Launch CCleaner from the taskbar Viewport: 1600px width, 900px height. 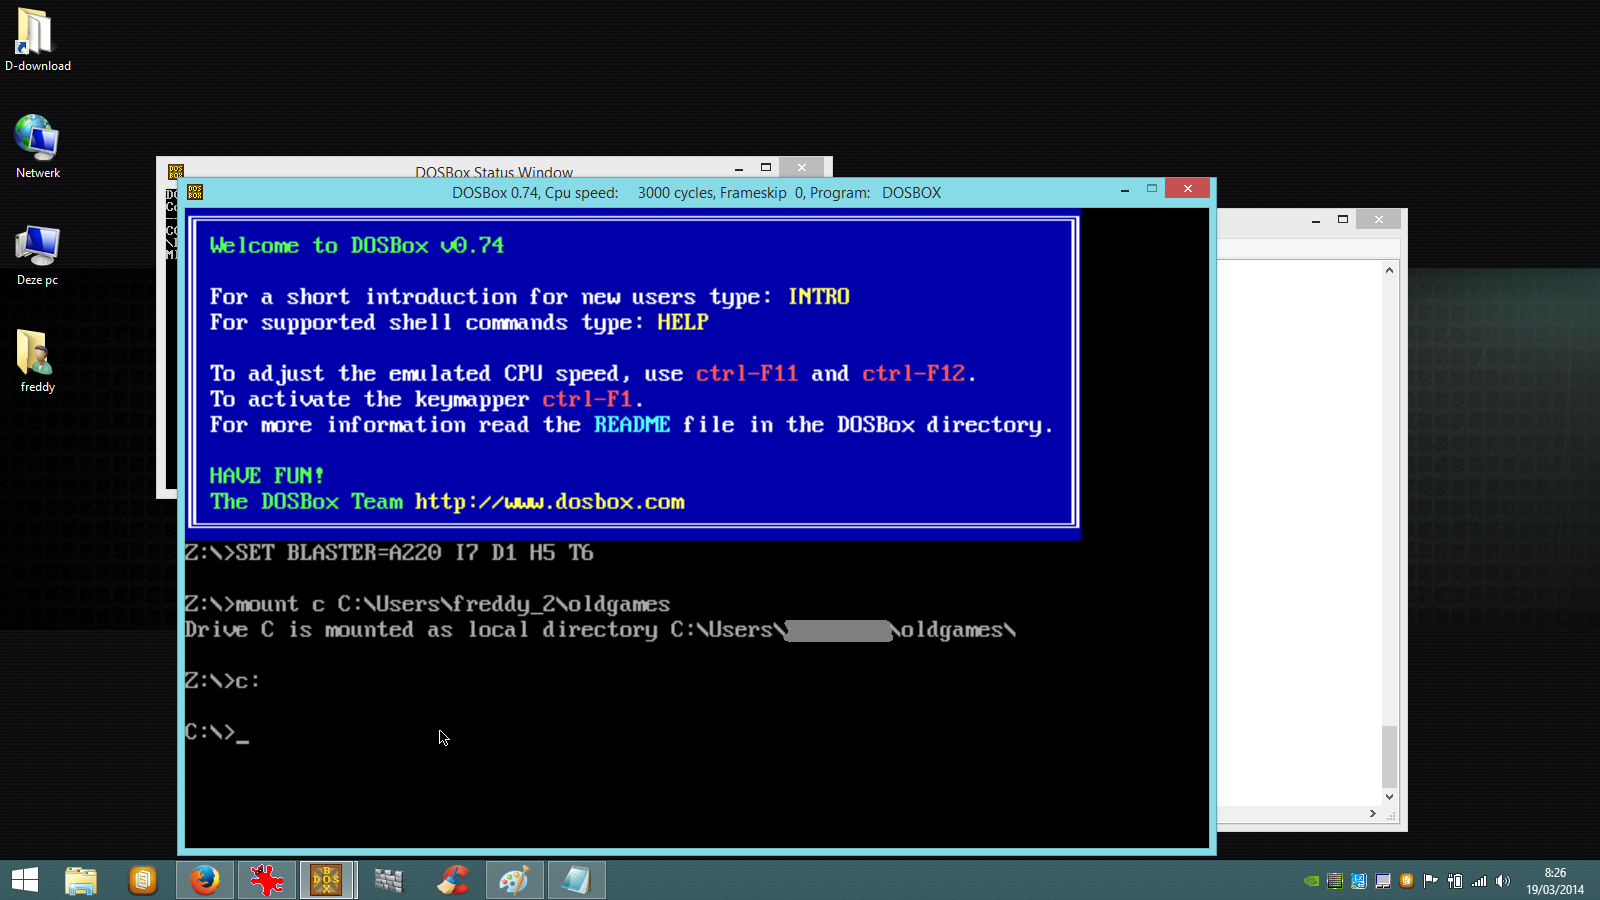coord(453,880)
